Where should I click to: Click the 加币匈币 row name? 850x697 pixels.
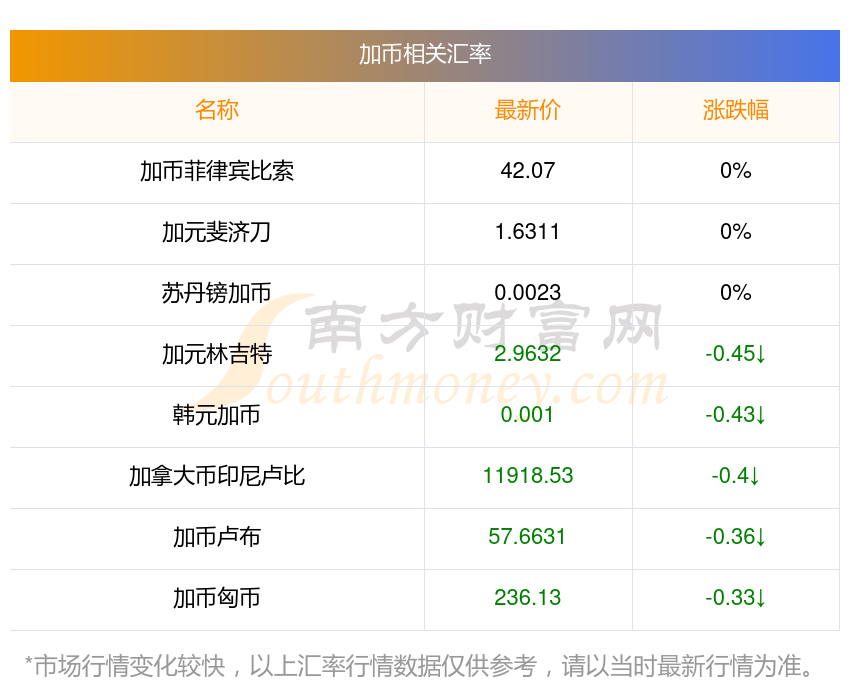(x=217, y=598)
